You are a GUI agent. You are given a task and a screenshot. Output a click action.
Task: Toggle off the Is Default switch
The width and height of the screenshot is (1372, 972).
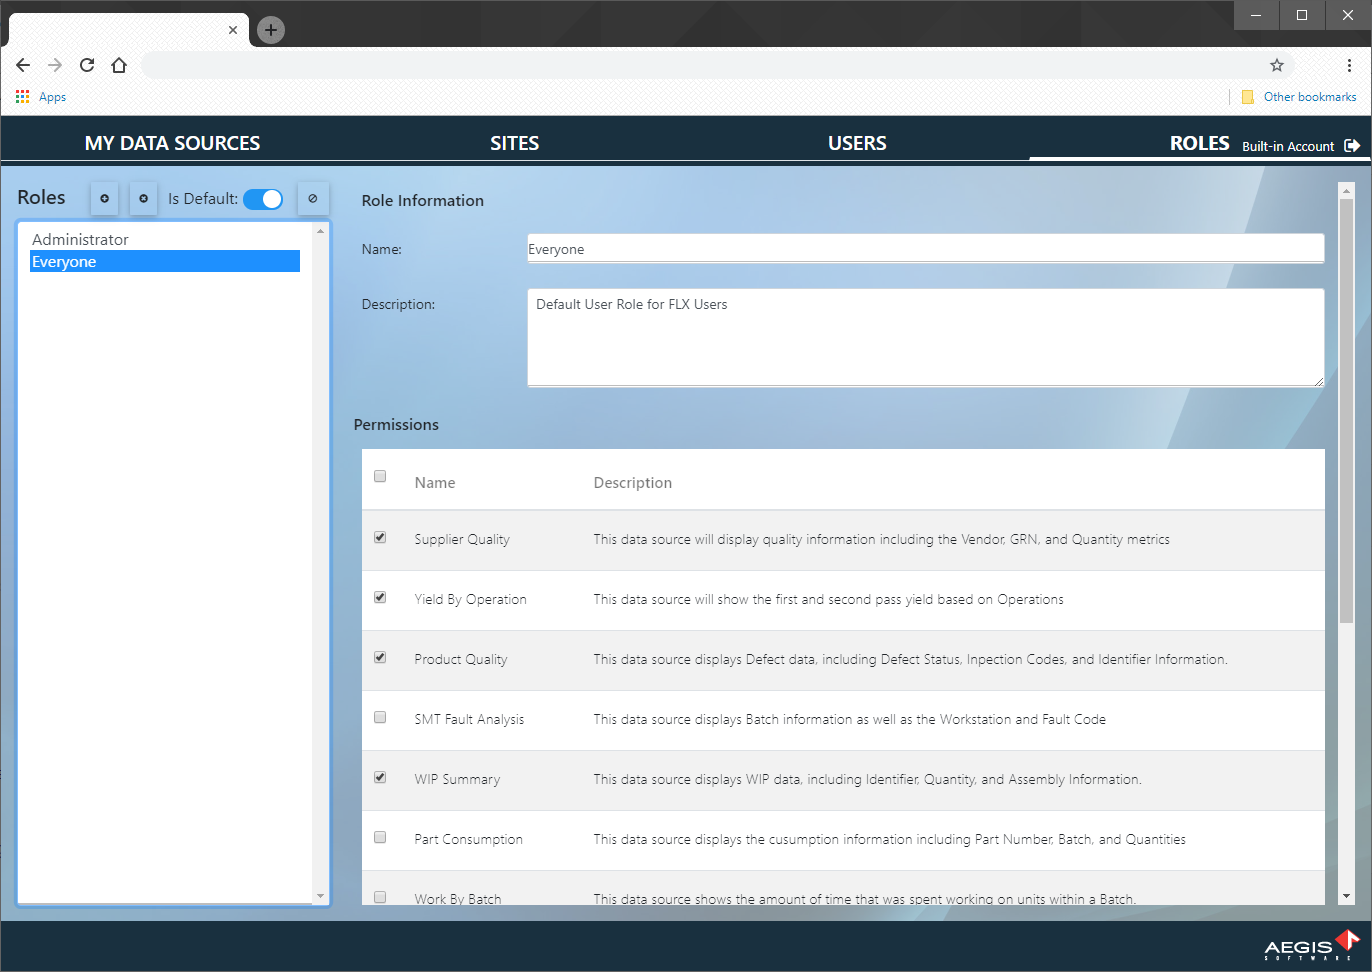[x=263, y=198]
